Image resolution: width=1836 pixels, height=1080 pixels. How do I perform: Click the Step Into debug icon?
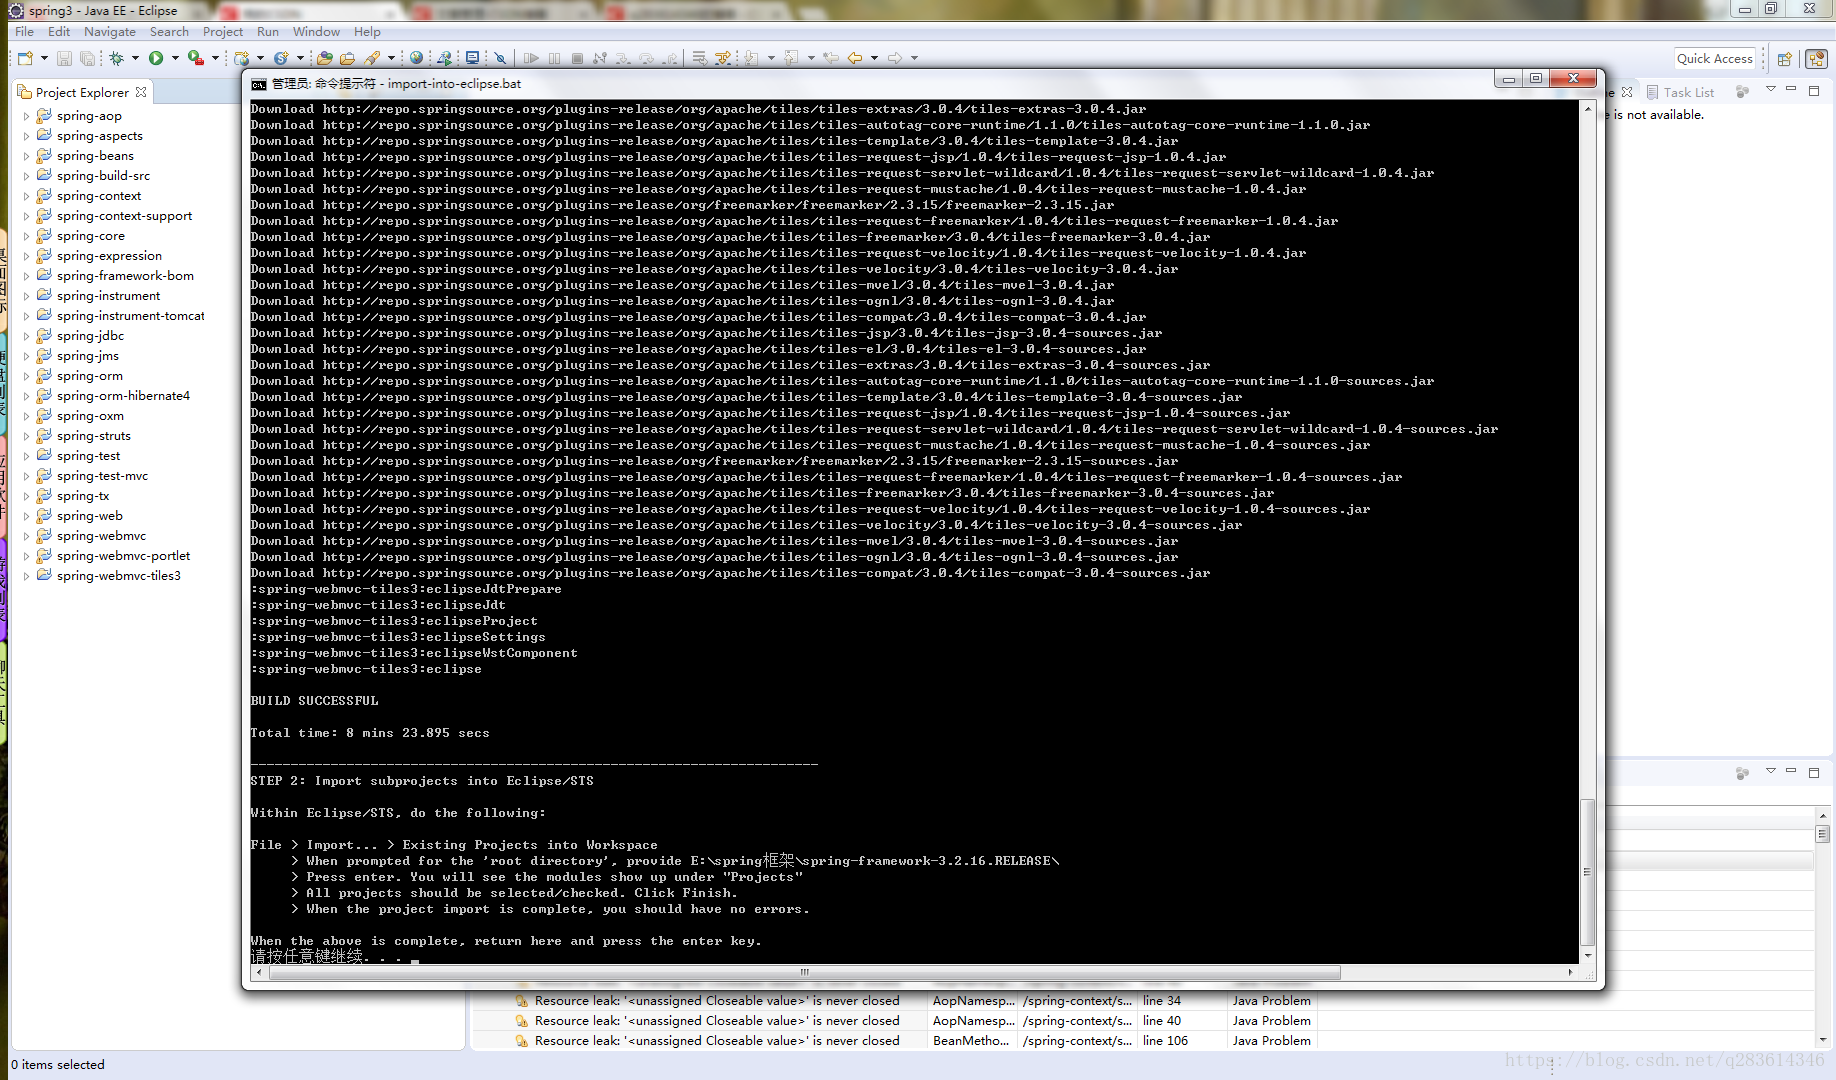623,58
